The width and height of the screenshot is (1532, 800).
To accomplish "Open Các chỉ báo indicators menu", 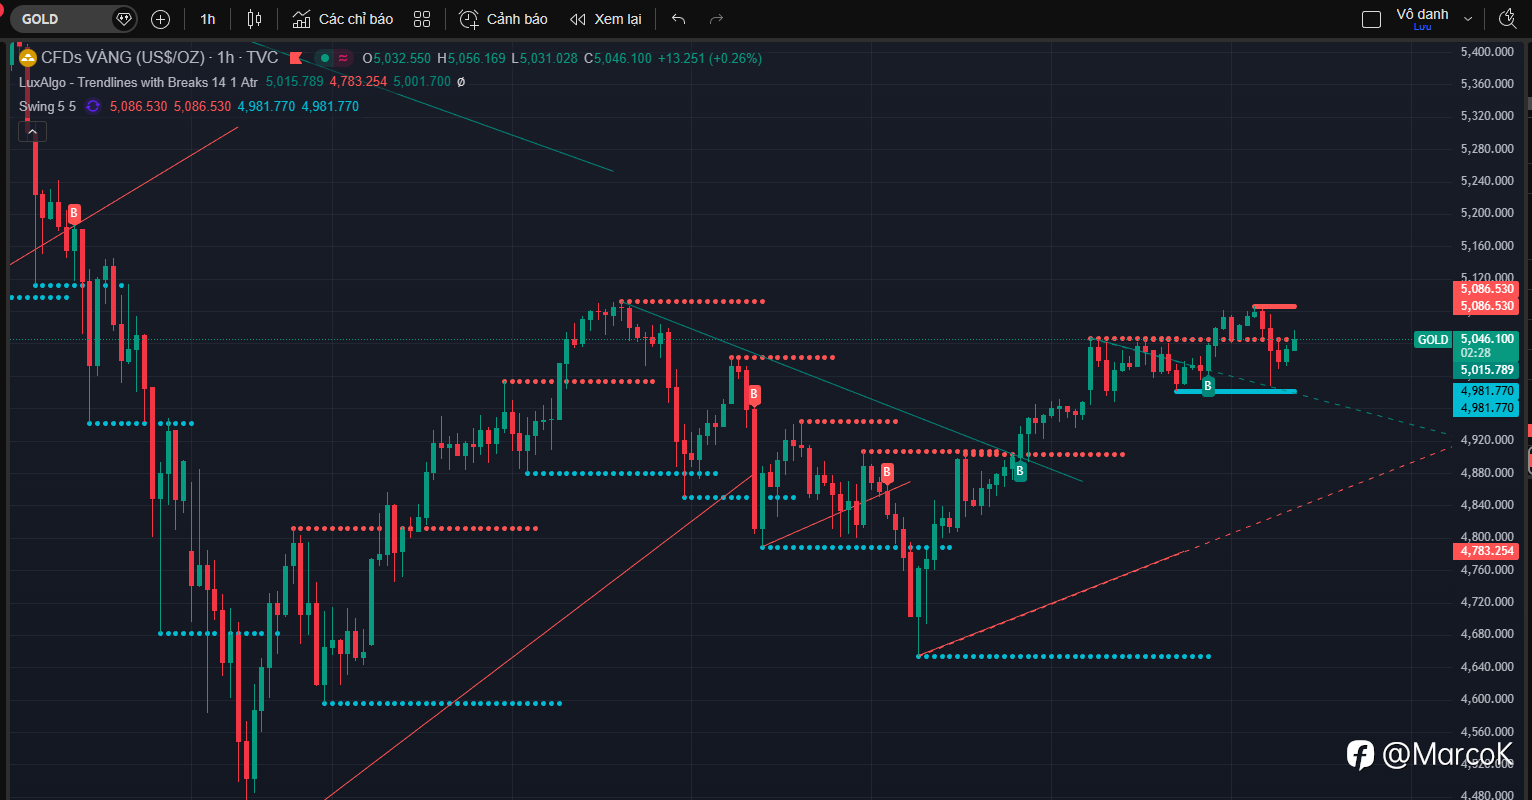I will 343,19.
